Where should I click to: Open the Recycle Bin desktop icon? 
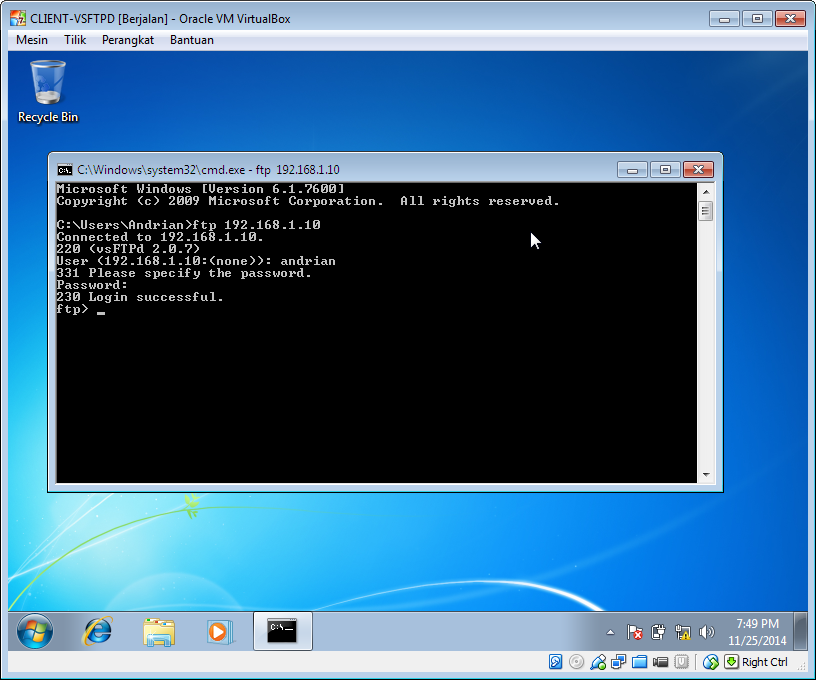coord(48,92)
